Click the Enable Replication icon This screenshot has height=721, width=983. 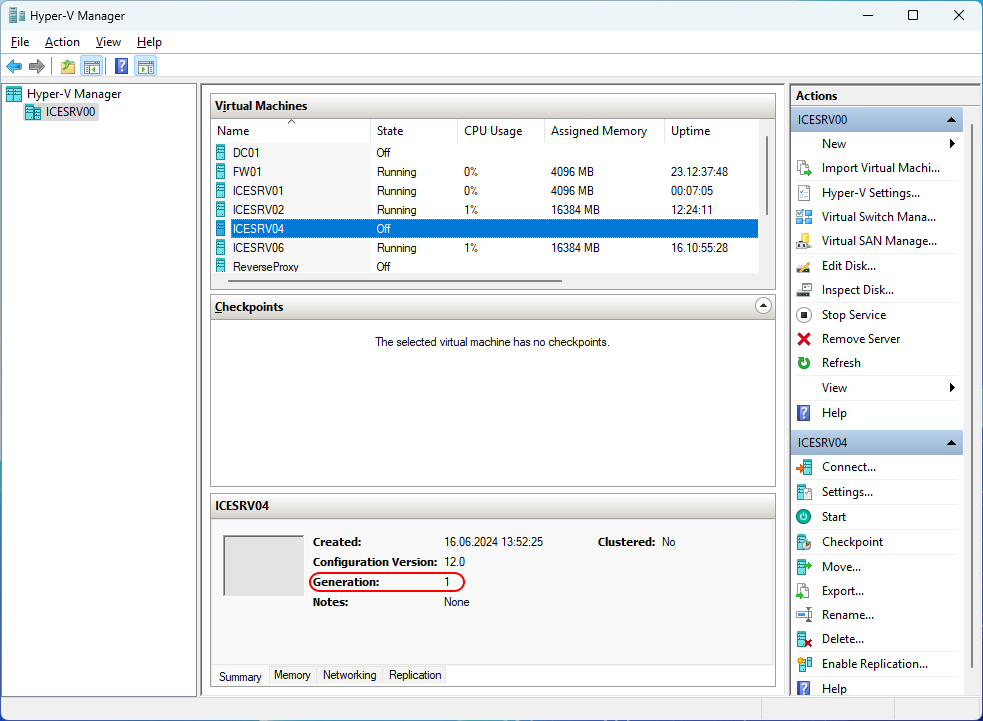(804, 664)
